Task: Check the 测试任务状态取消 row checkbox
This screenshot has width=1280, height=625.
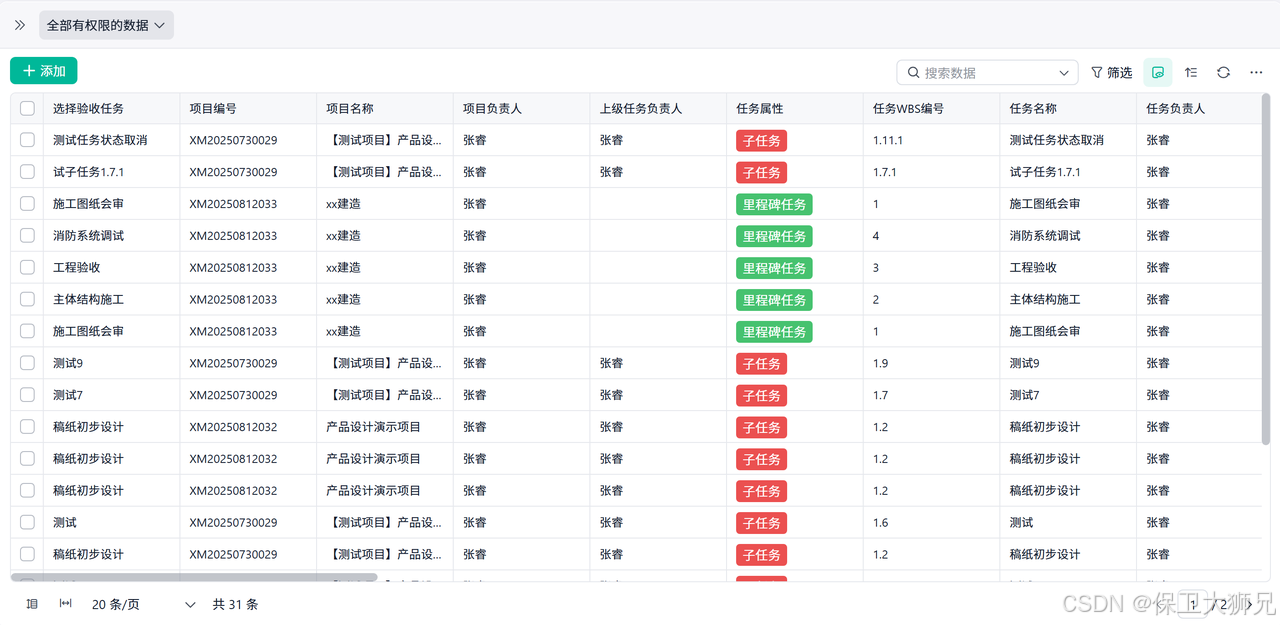Action: click(x=27, y=140)
